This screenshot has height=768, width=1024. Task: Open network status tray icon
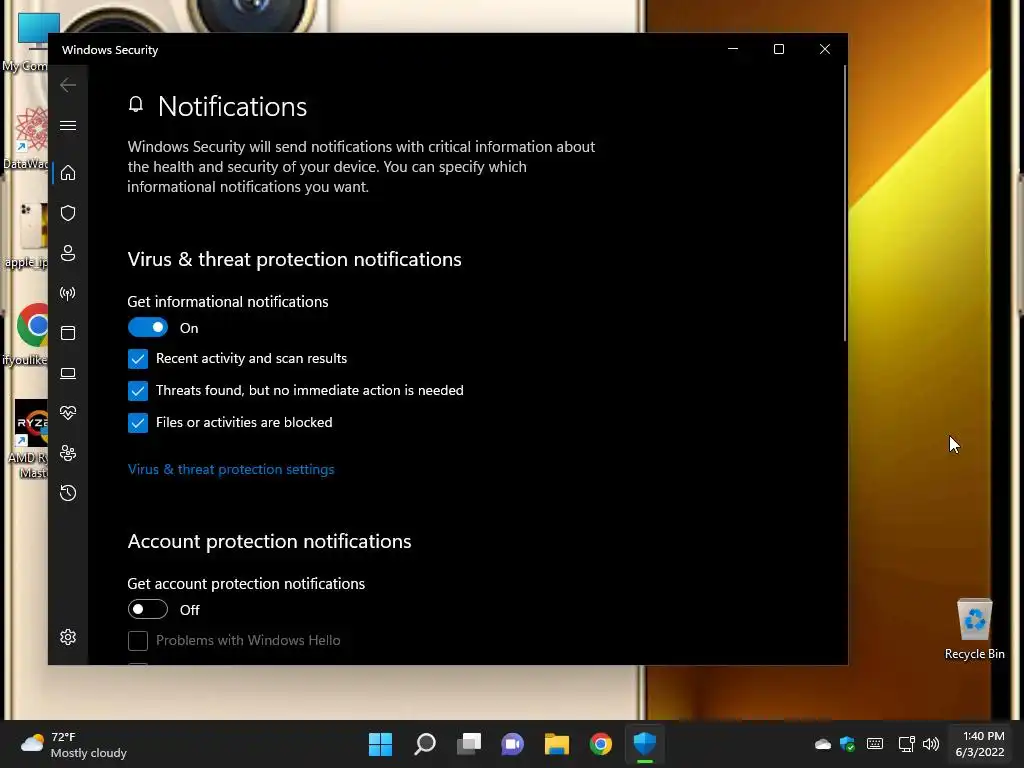[906, 744]
